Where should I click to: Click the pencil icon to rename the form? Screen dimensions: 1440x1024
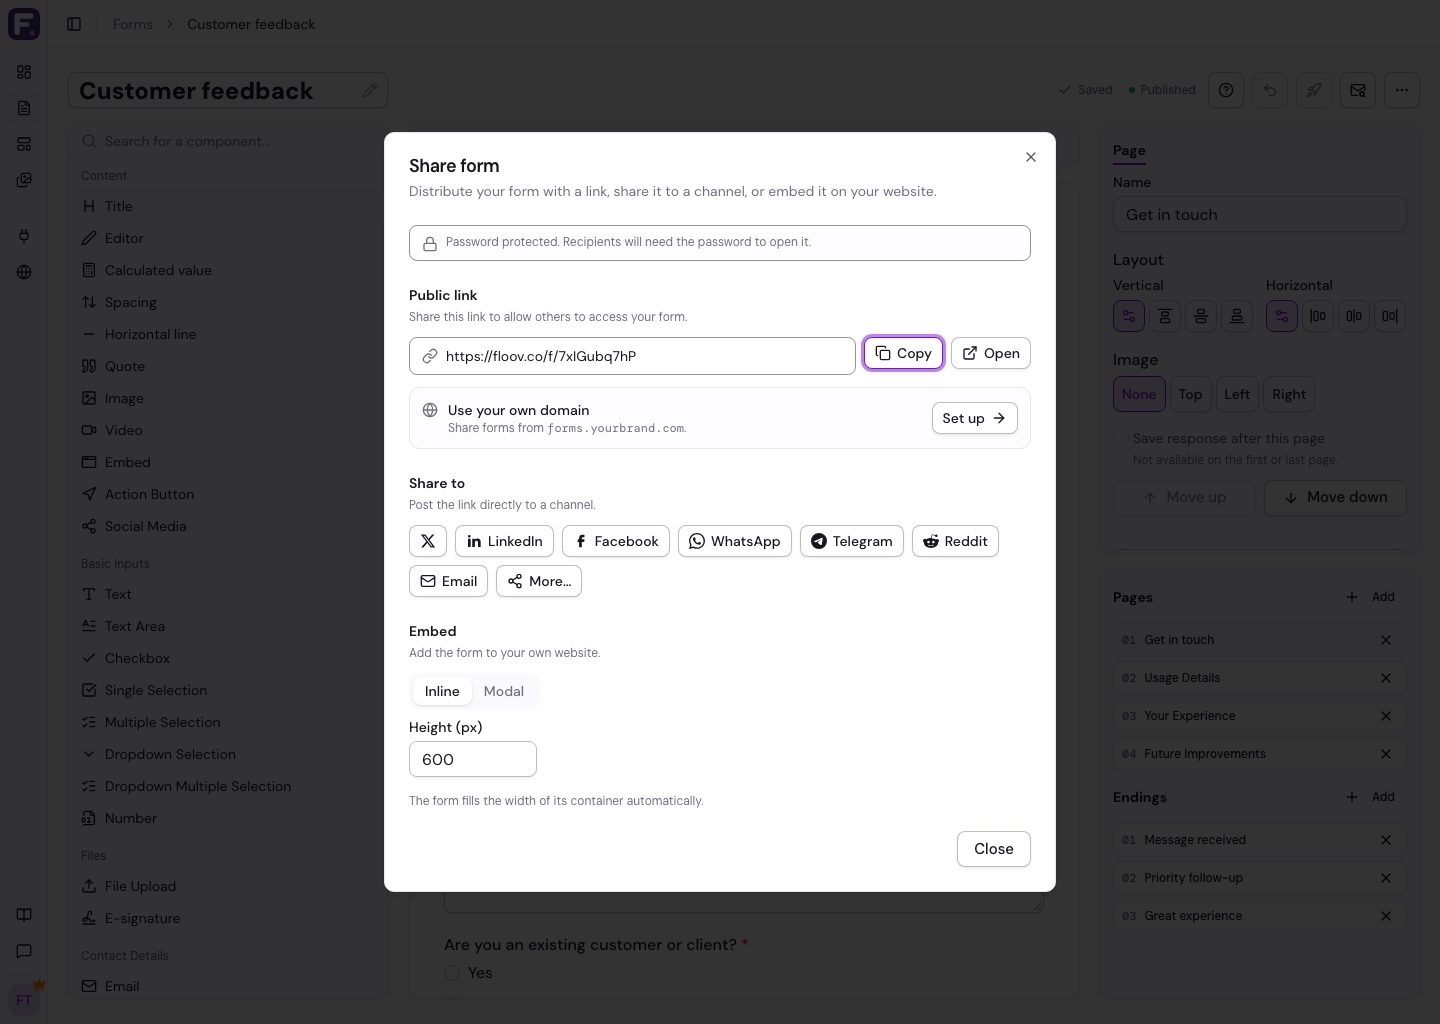pos(370,90)
